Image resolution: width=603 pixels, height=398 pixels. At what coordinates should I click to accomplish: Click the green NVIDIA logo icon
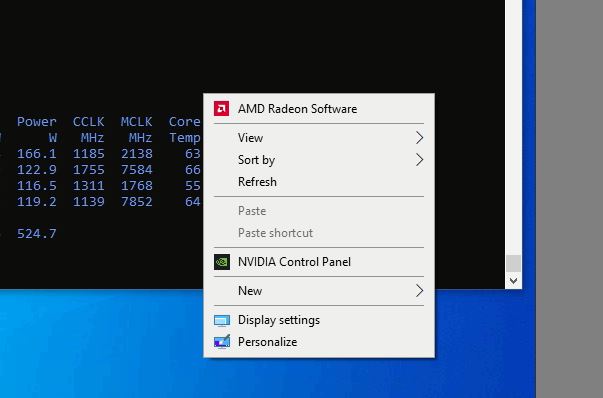[x=222, y=262]
